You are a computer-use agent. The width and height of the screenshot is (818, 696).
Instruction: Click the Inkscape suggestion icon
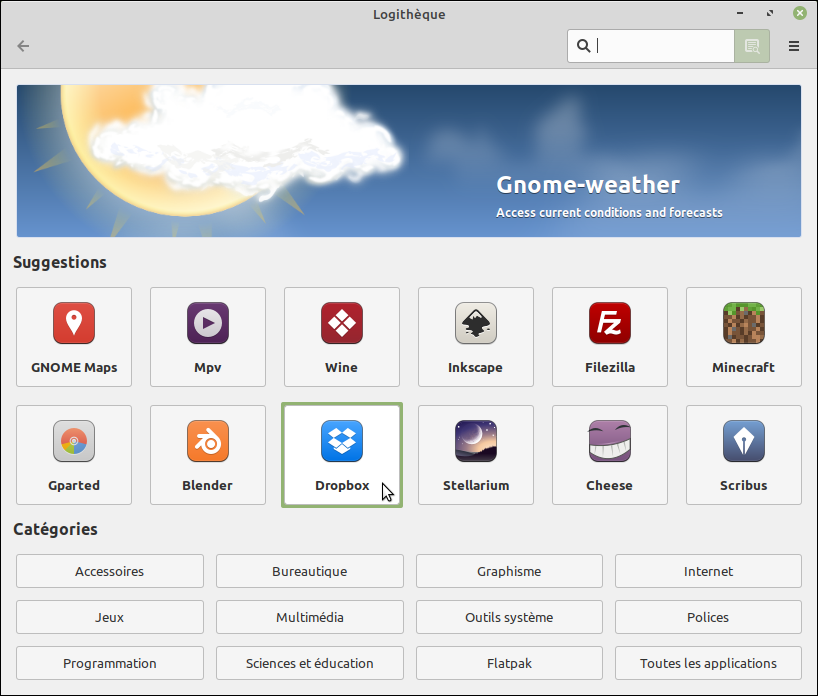(x=475, y=323)
